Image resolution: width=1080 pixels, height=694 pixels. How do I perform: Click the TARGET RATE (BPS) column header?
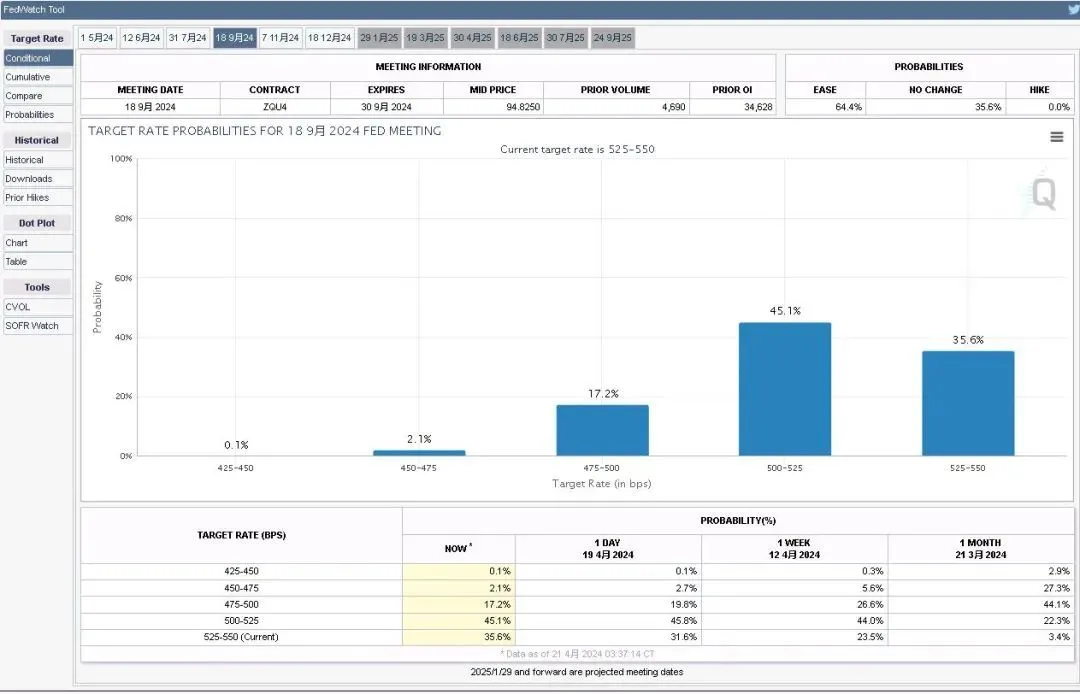(x=241, y=535)
